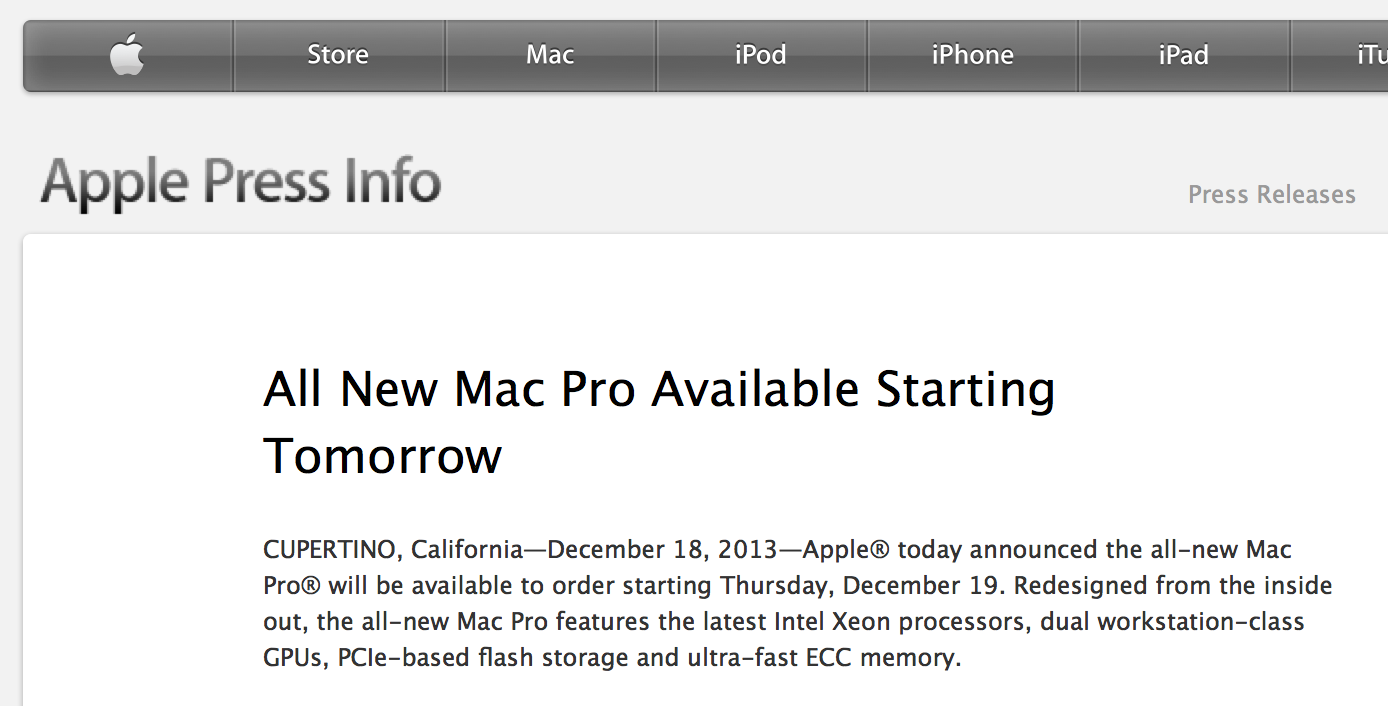
Task: Click the word Tomorrow in the headline
Action: click(383, 457)
